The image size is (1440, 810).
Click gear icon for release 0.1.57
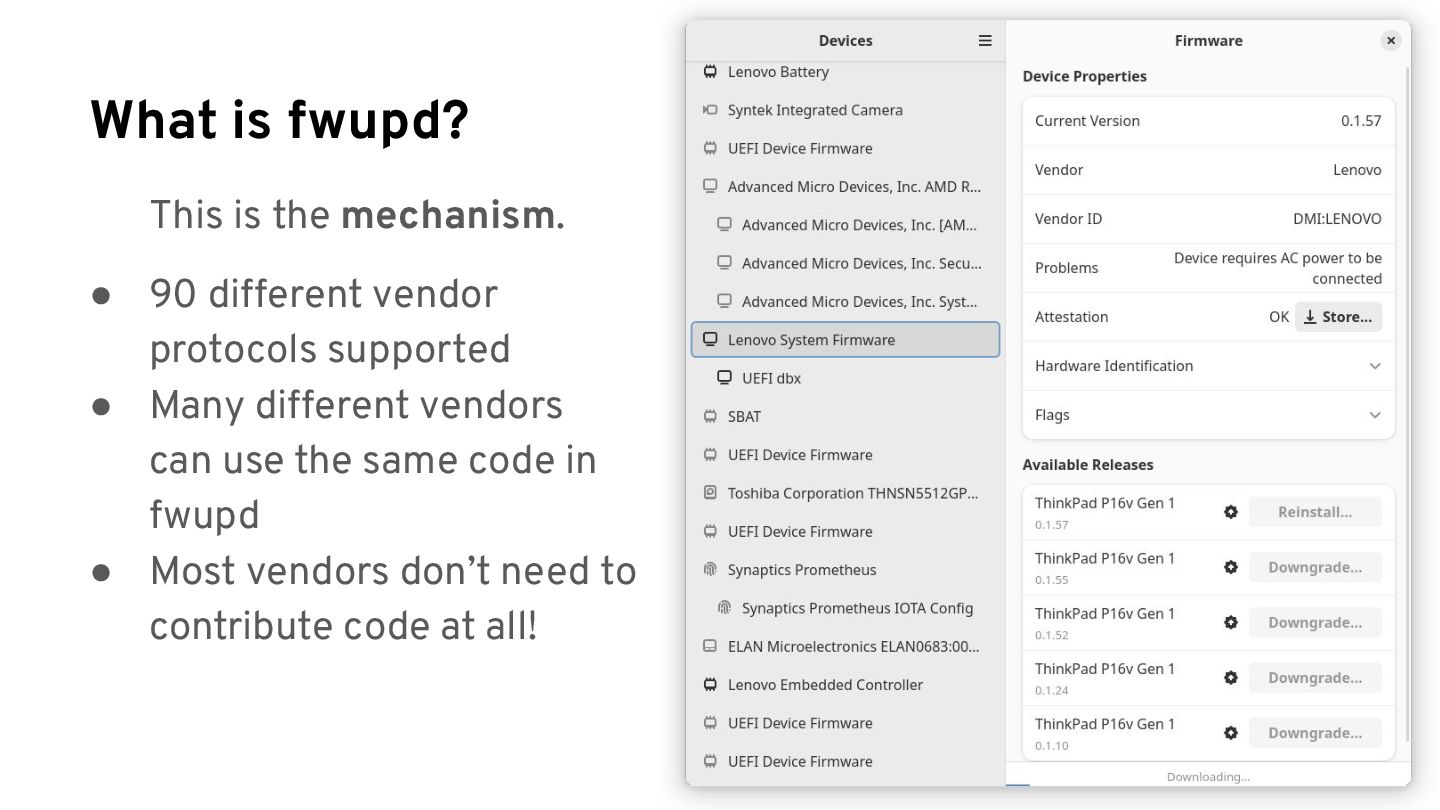pyautogui.click(x=1231, y=512)
